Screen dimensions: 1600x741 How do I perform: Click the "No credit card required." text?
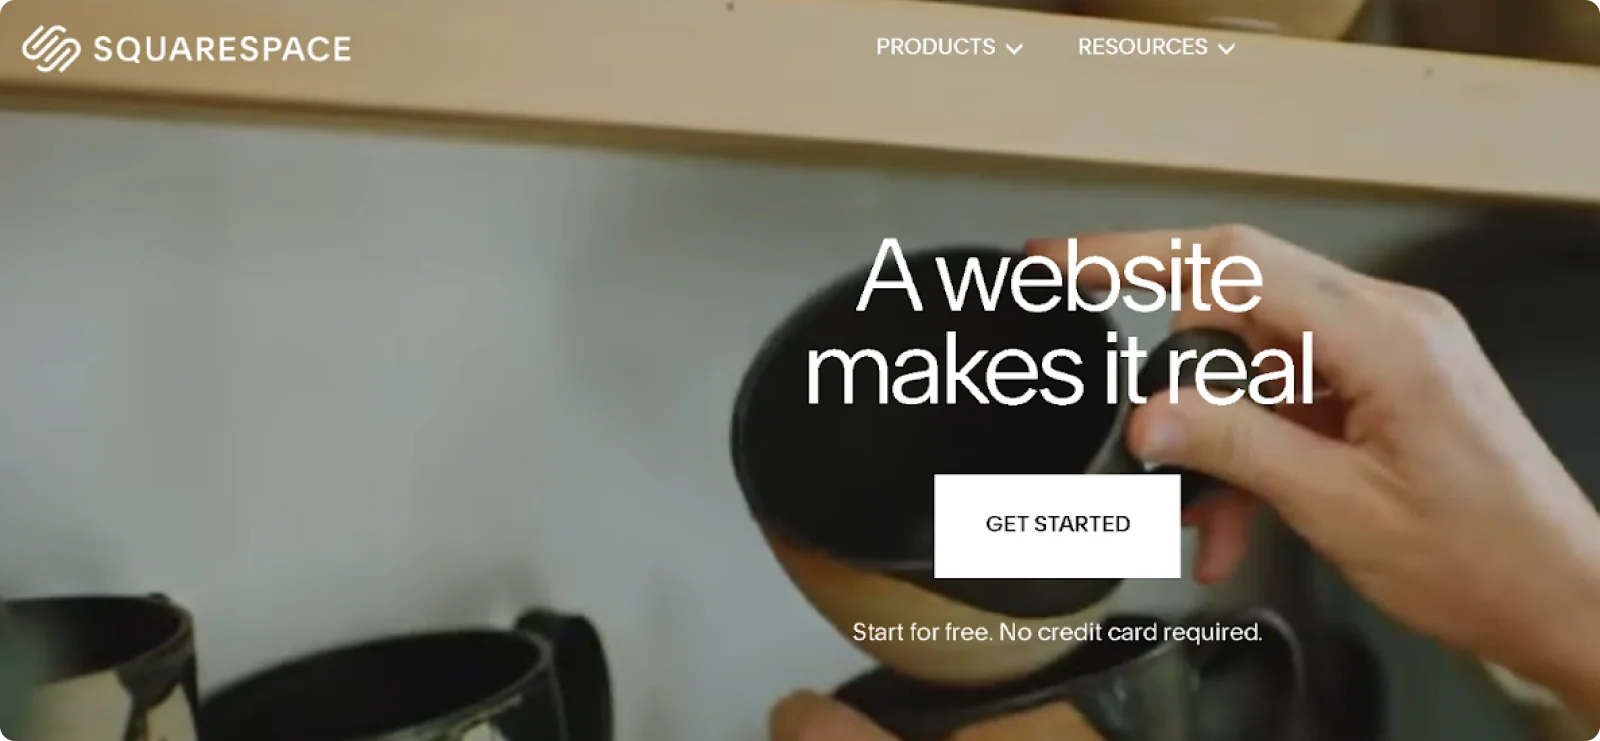click(x=1131, y=632)
